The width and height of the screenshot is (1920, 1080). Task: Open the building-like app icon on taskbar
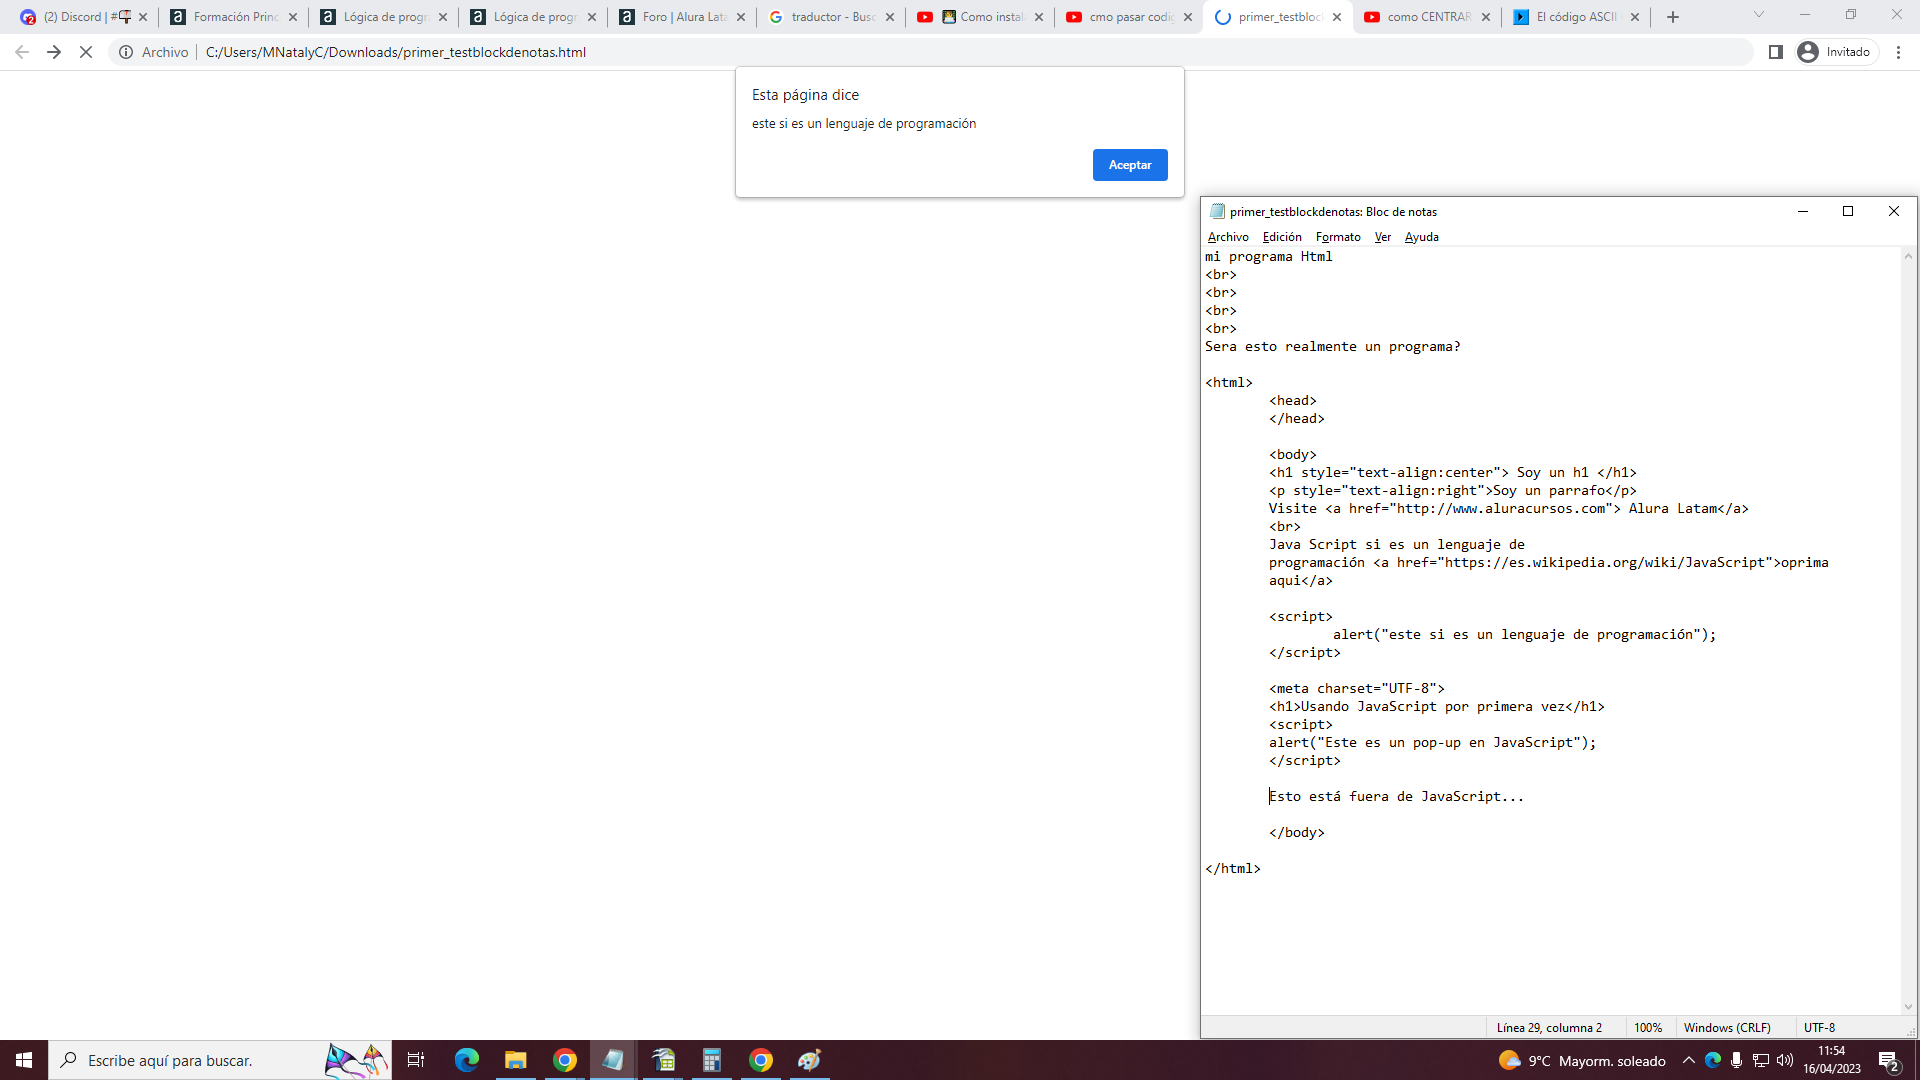[x=663, y=1060]
